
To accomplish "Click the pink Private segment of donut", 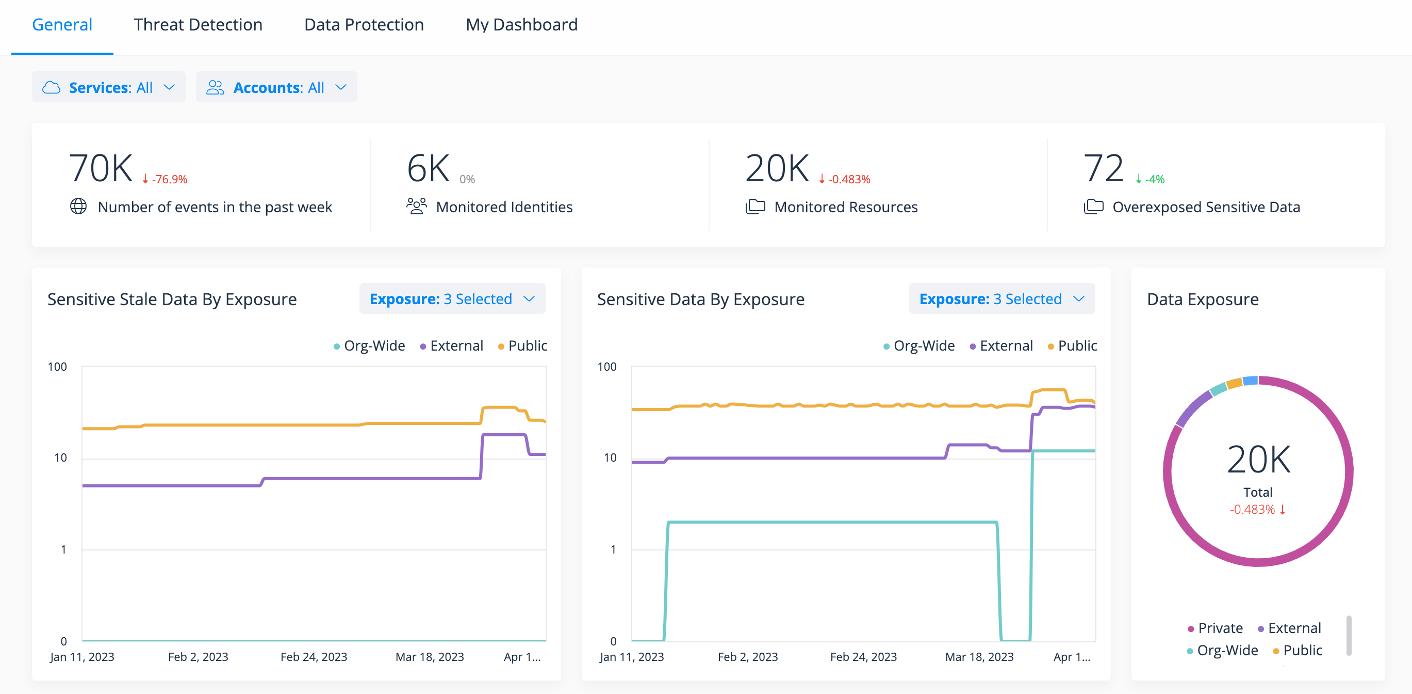I will click(1258, 562).
